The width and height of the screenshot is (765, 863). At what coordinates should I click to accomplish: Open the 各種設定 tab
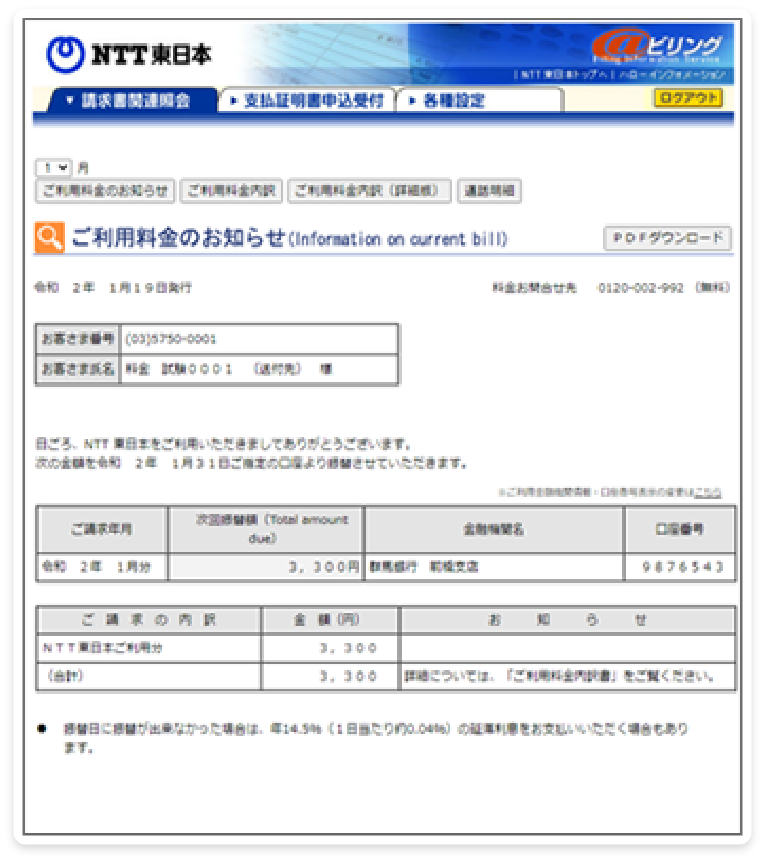[x=479, y=100]
